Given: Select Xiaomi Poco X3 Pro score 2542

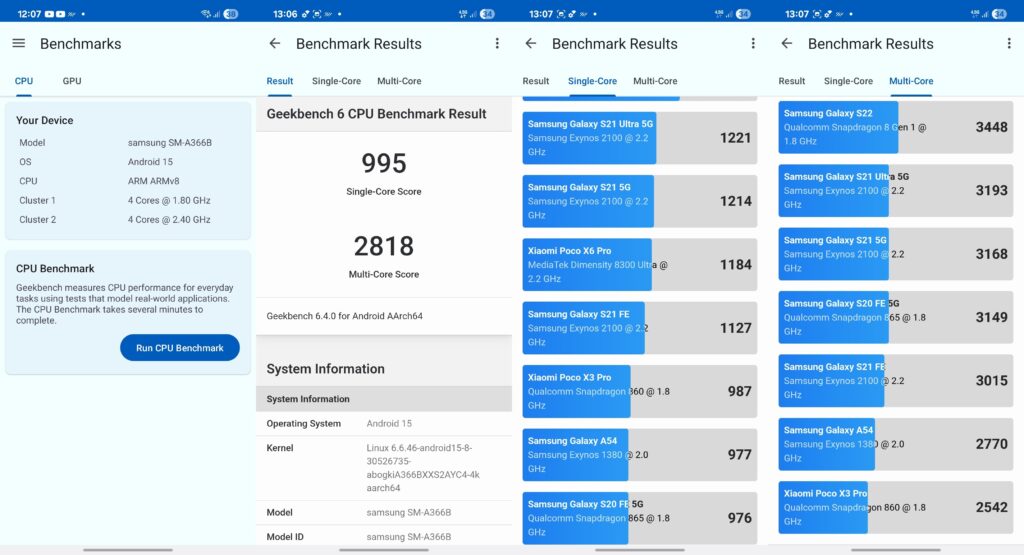Looking at the screenshot, I should click(895, 507).
